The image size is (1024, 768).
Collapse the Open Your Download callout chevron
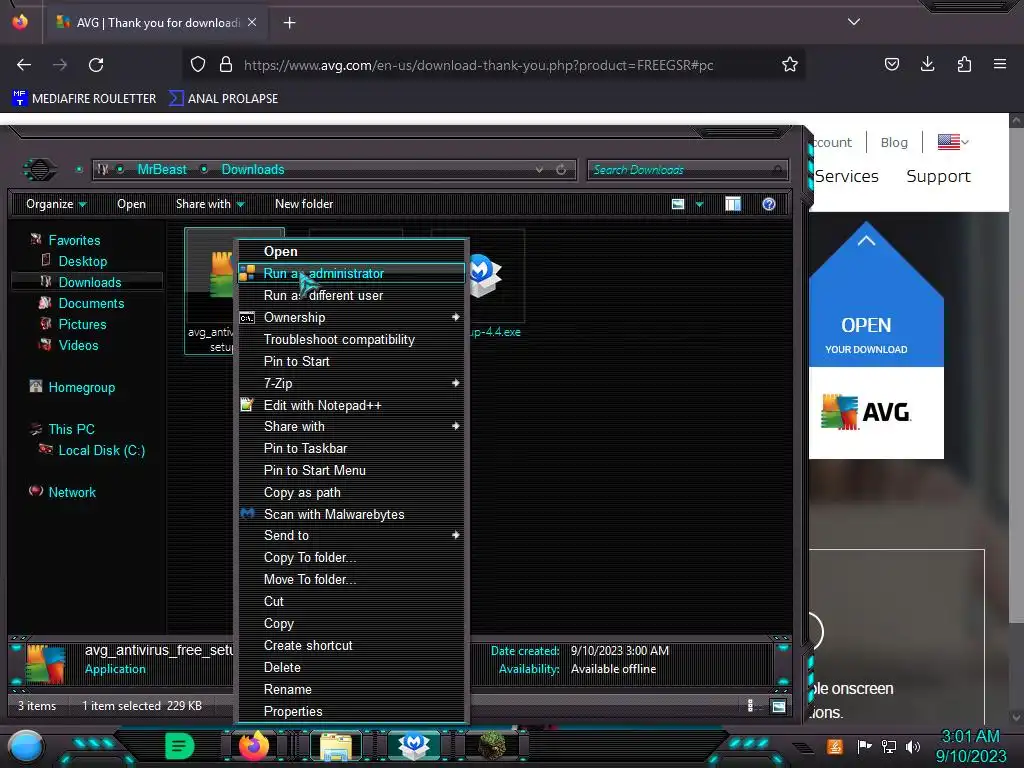(x=866, y=240)
